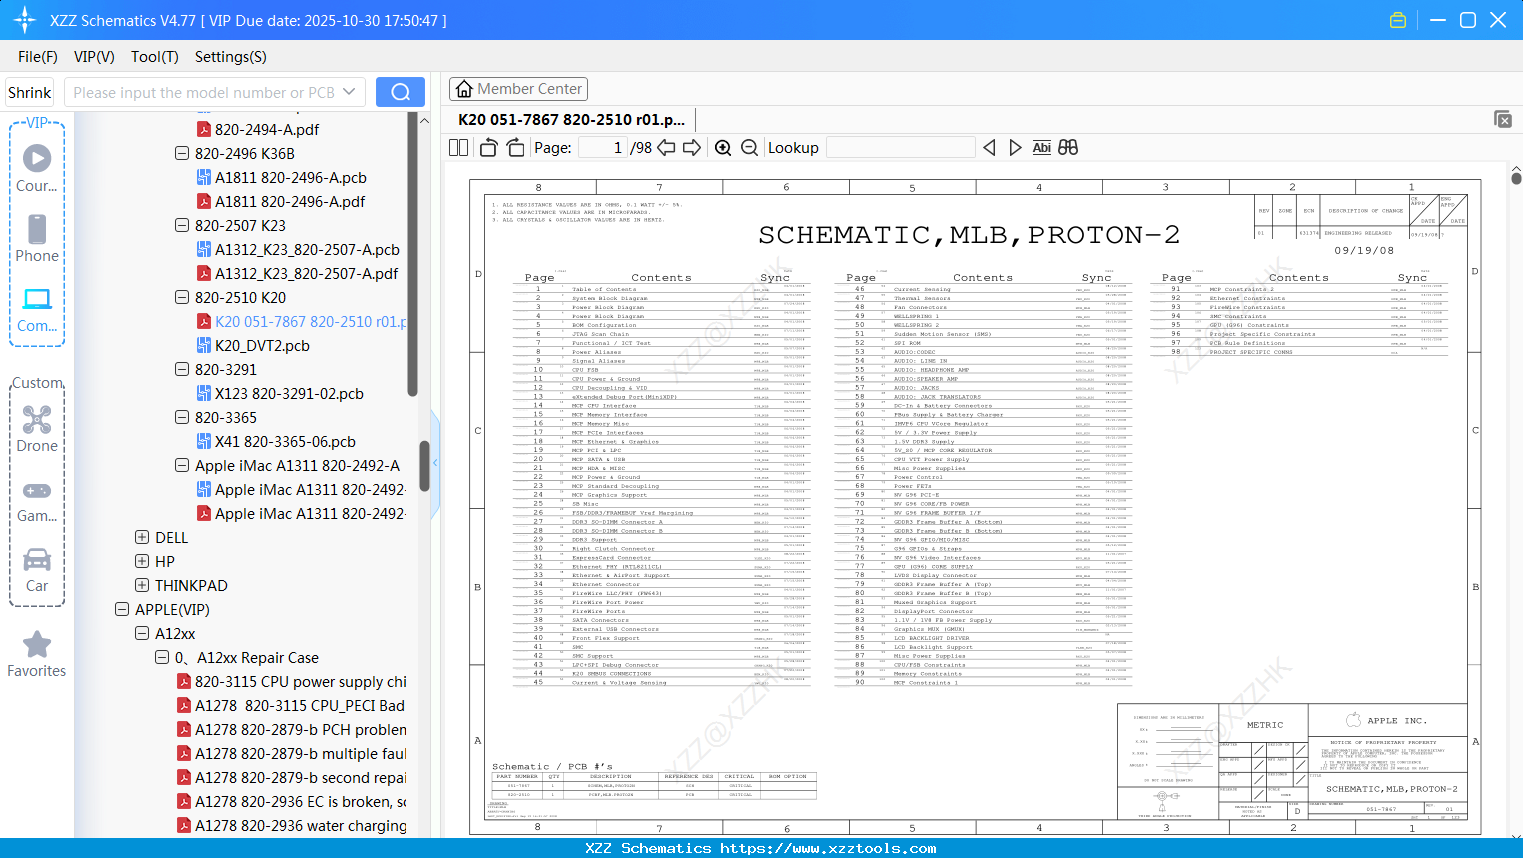Click the Shrink button
The width and height of the screenshot is (1523, 858).
pos(30,92)
